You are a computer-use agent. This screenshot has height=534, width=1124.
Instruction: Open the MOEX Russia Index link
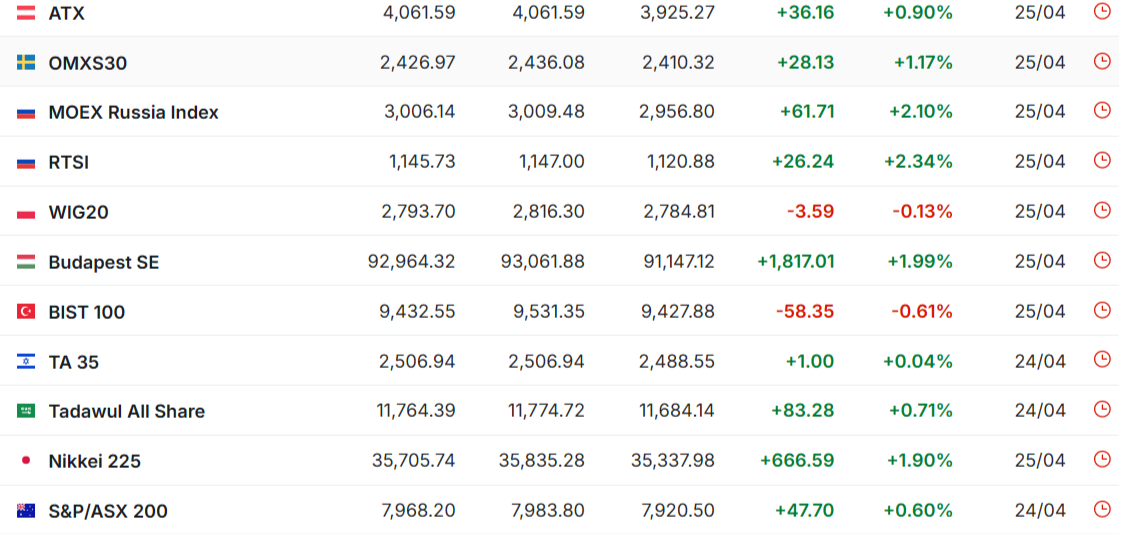coord(133,113)
